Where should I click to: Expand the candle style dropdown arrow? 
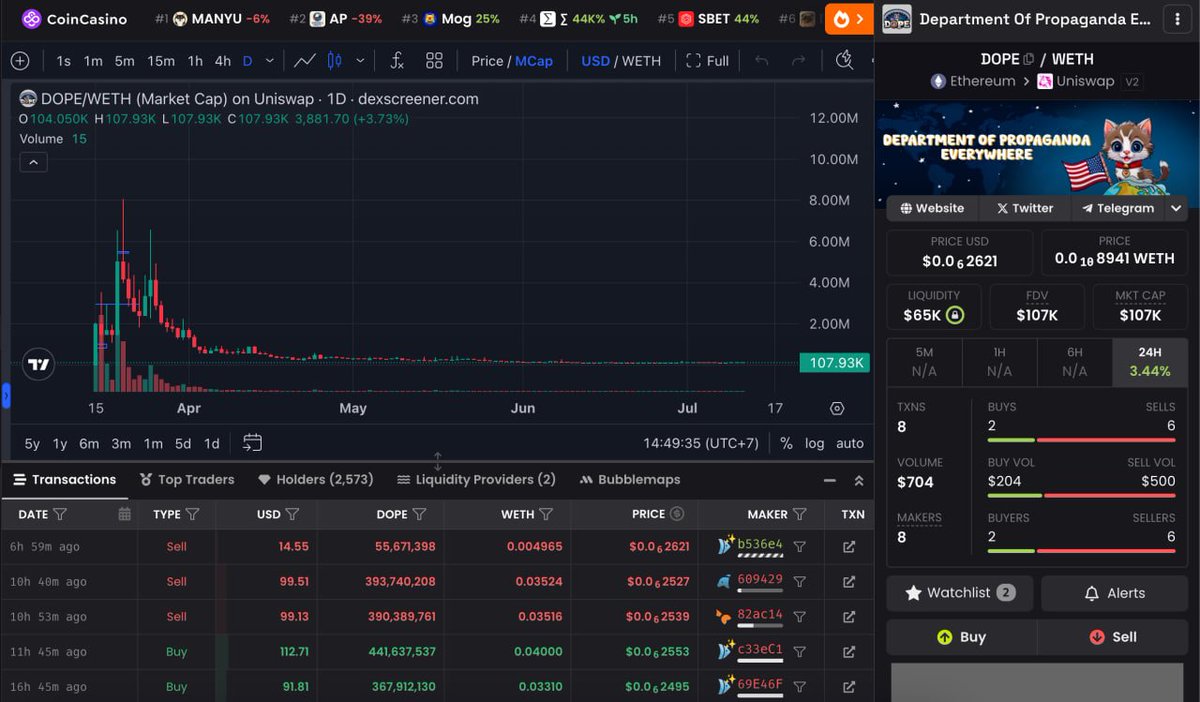coord(360,61)
